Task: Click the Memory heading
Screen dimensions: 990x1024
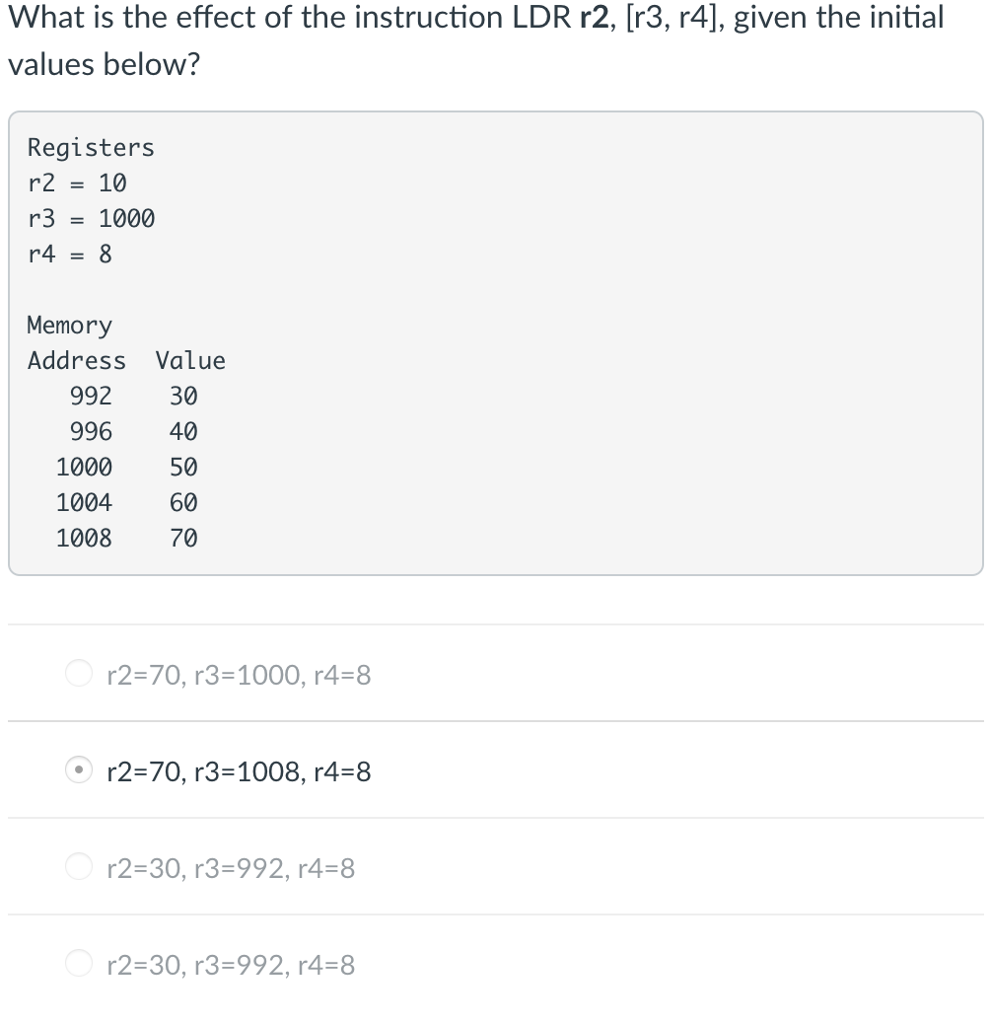Action: pyautogui.click(x=68, y=325)
